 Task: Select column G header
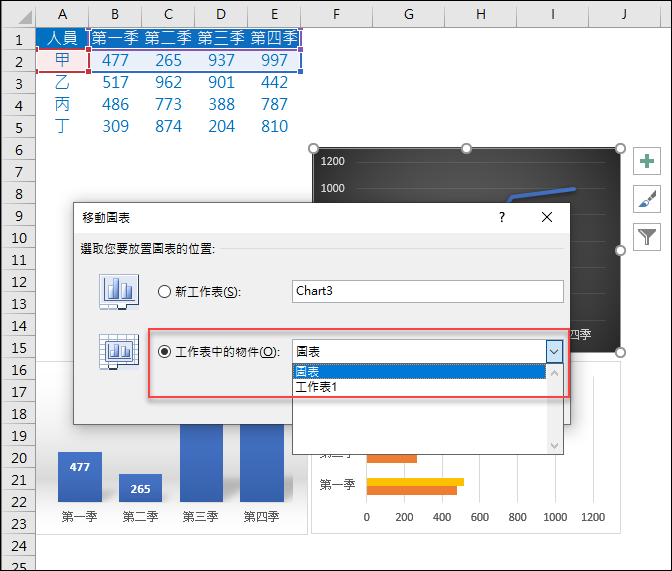point(409,15)
